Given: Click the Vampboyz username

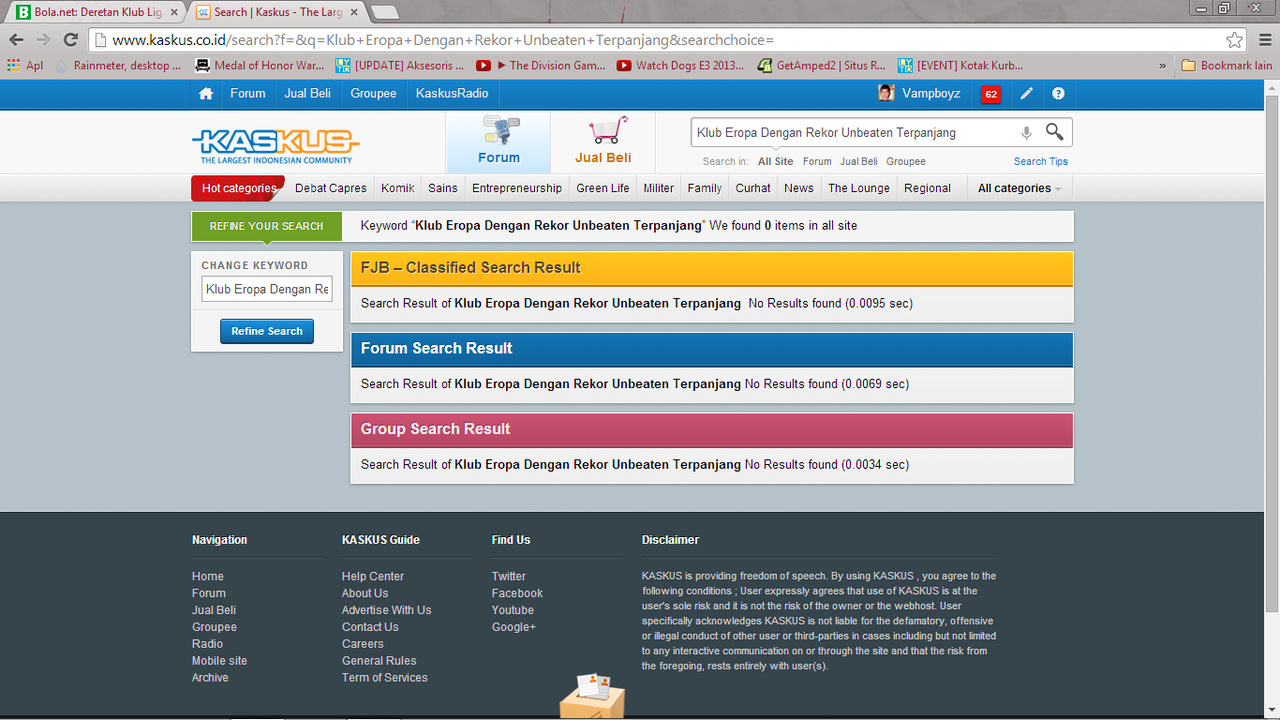Looking at the screenshot, I should (x=931, y=93).
